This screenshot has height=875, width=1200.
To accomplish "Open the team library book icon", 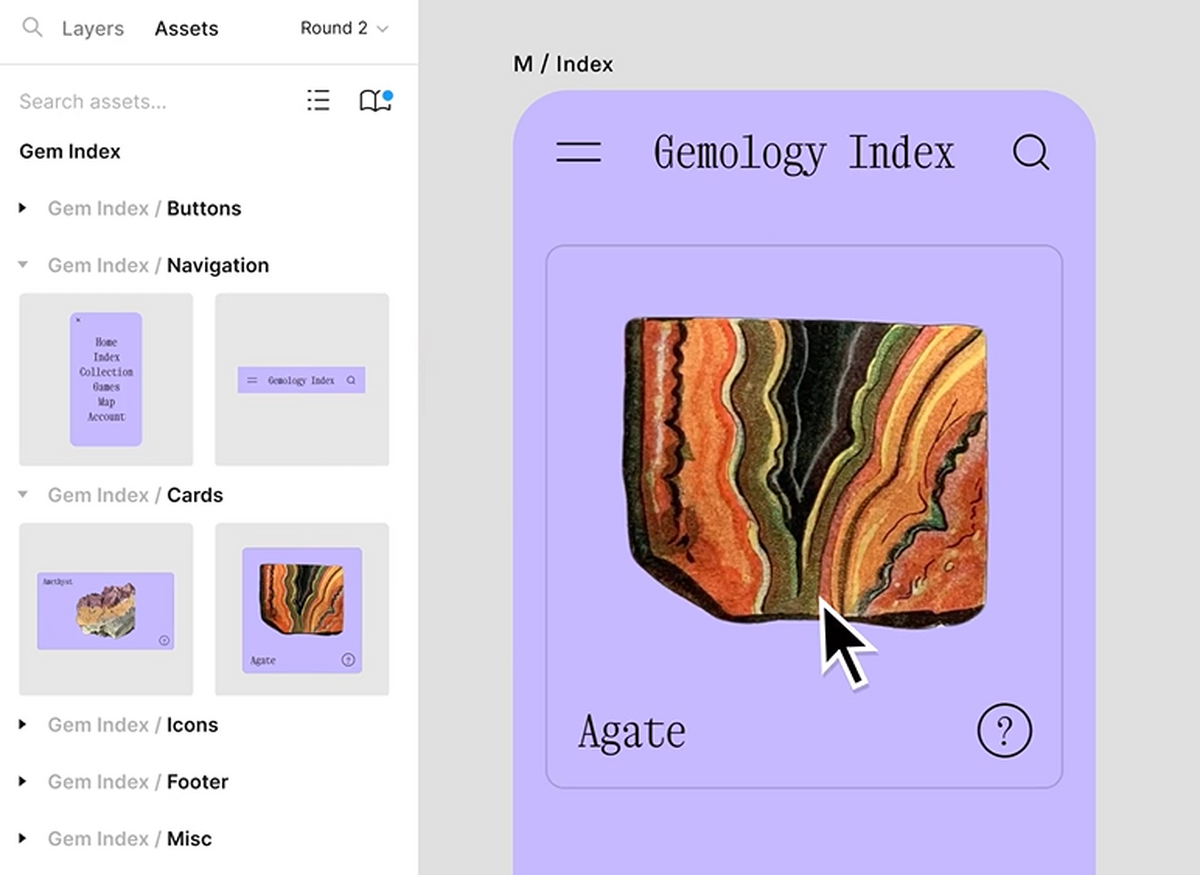I will point(374,100).
